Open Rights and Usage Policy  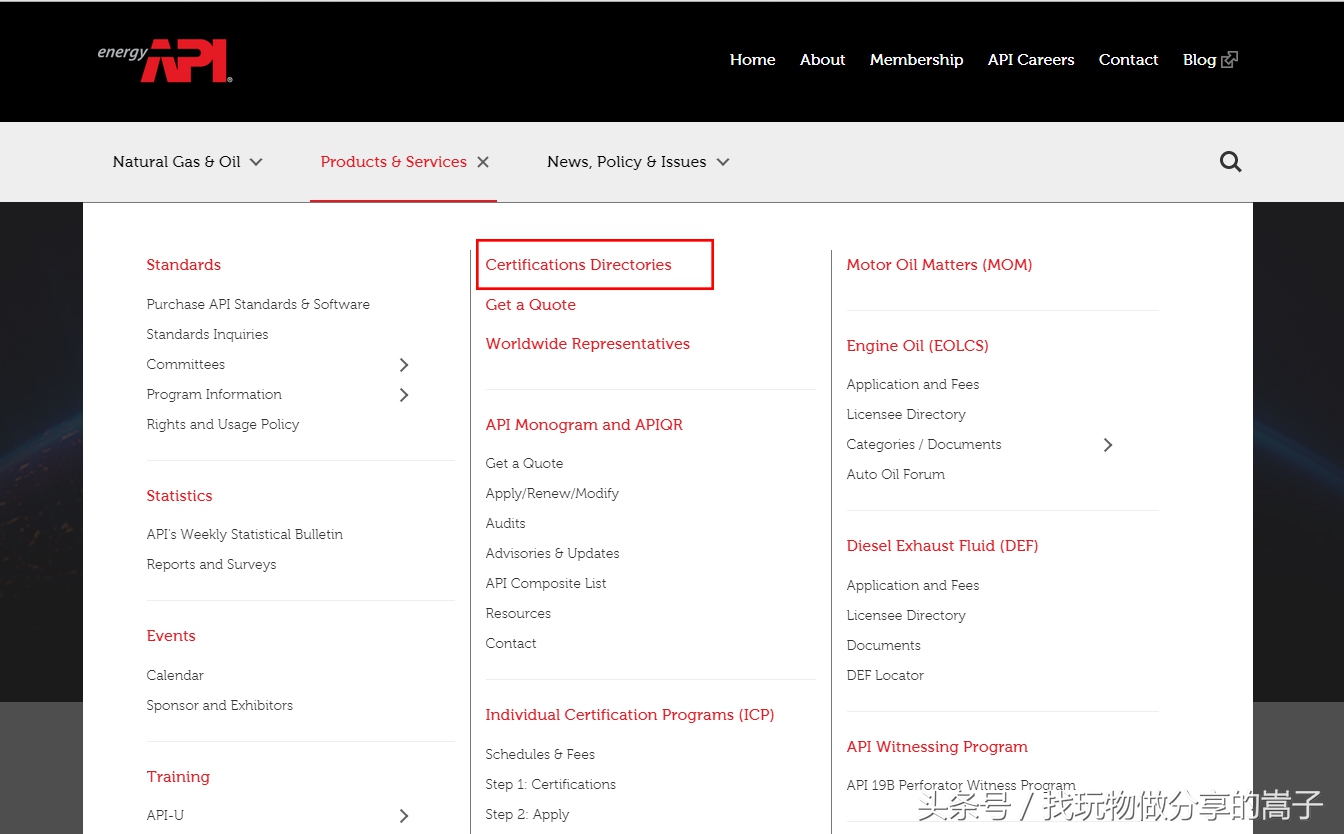(223, 424)
